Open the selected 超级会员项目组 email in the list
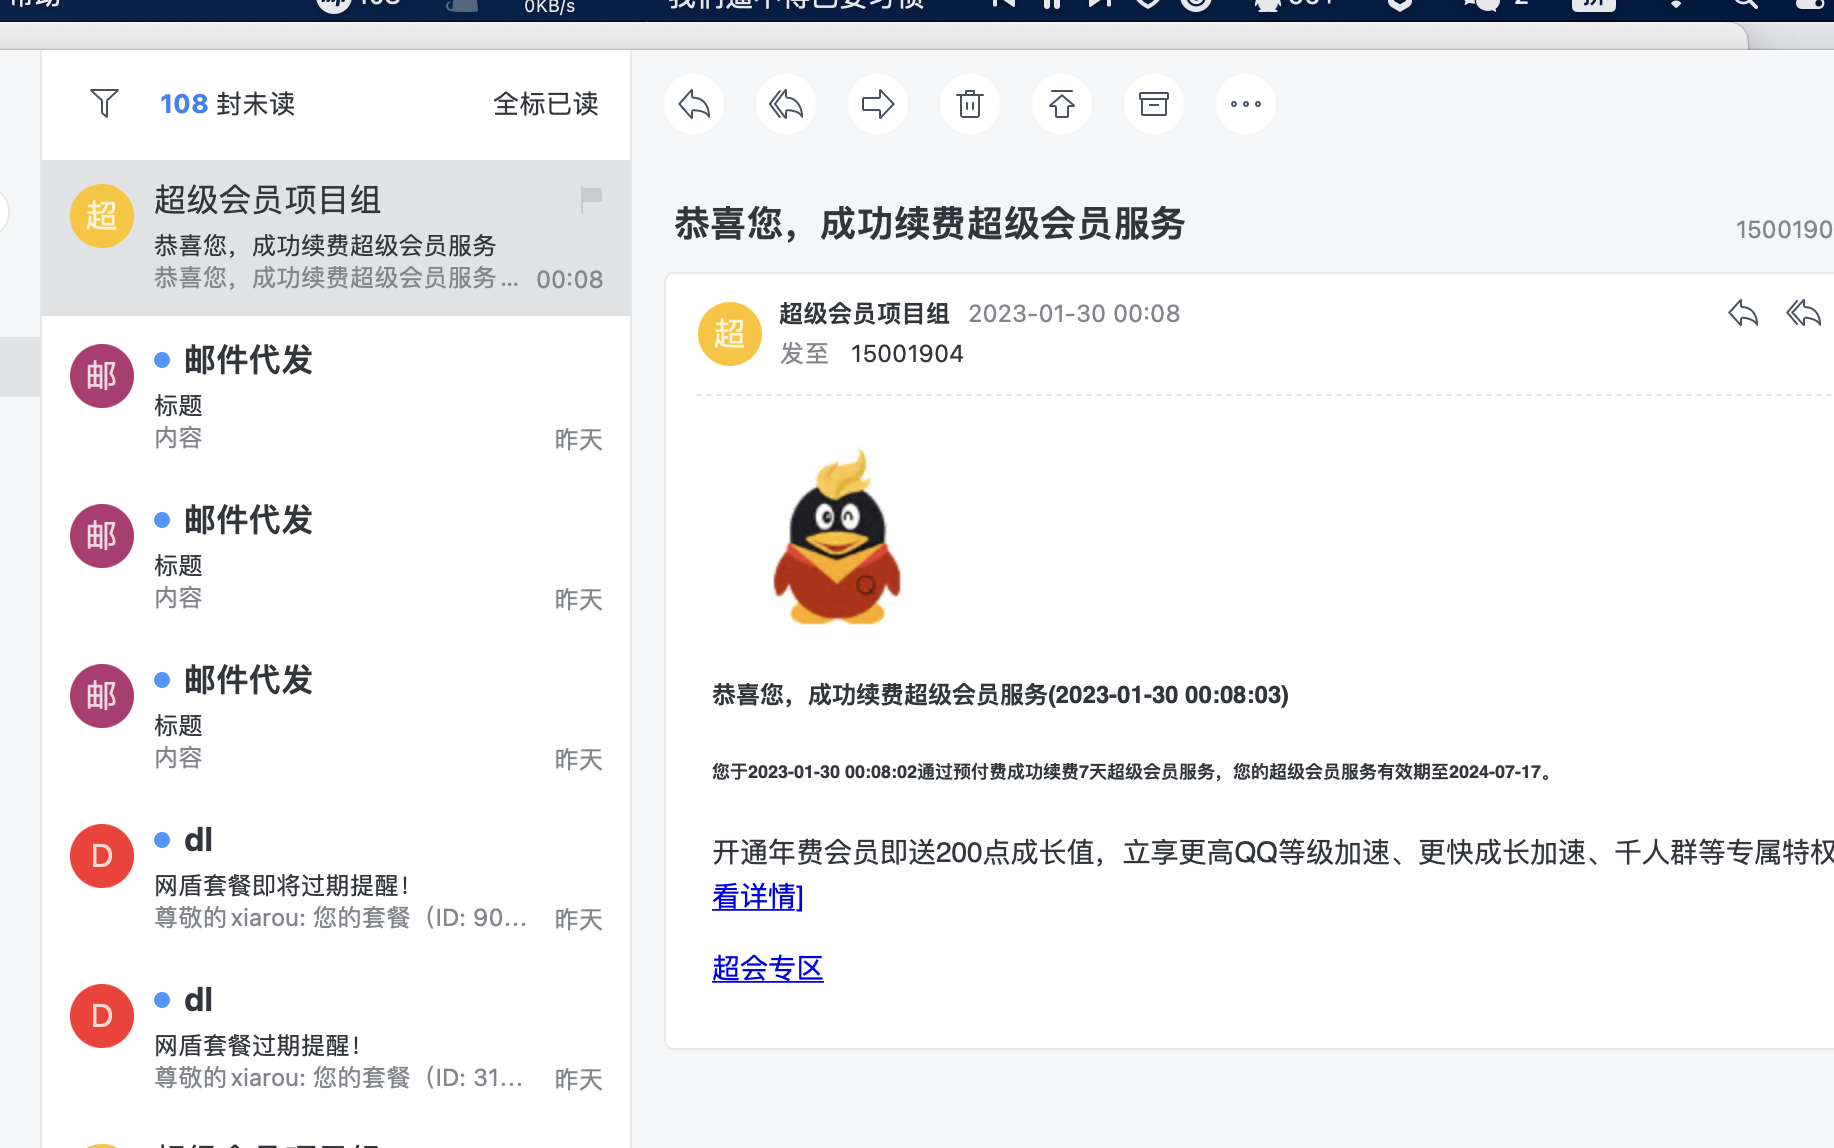The width and height of the screenshot is (1834, 1148). click(x=336, y=238)
